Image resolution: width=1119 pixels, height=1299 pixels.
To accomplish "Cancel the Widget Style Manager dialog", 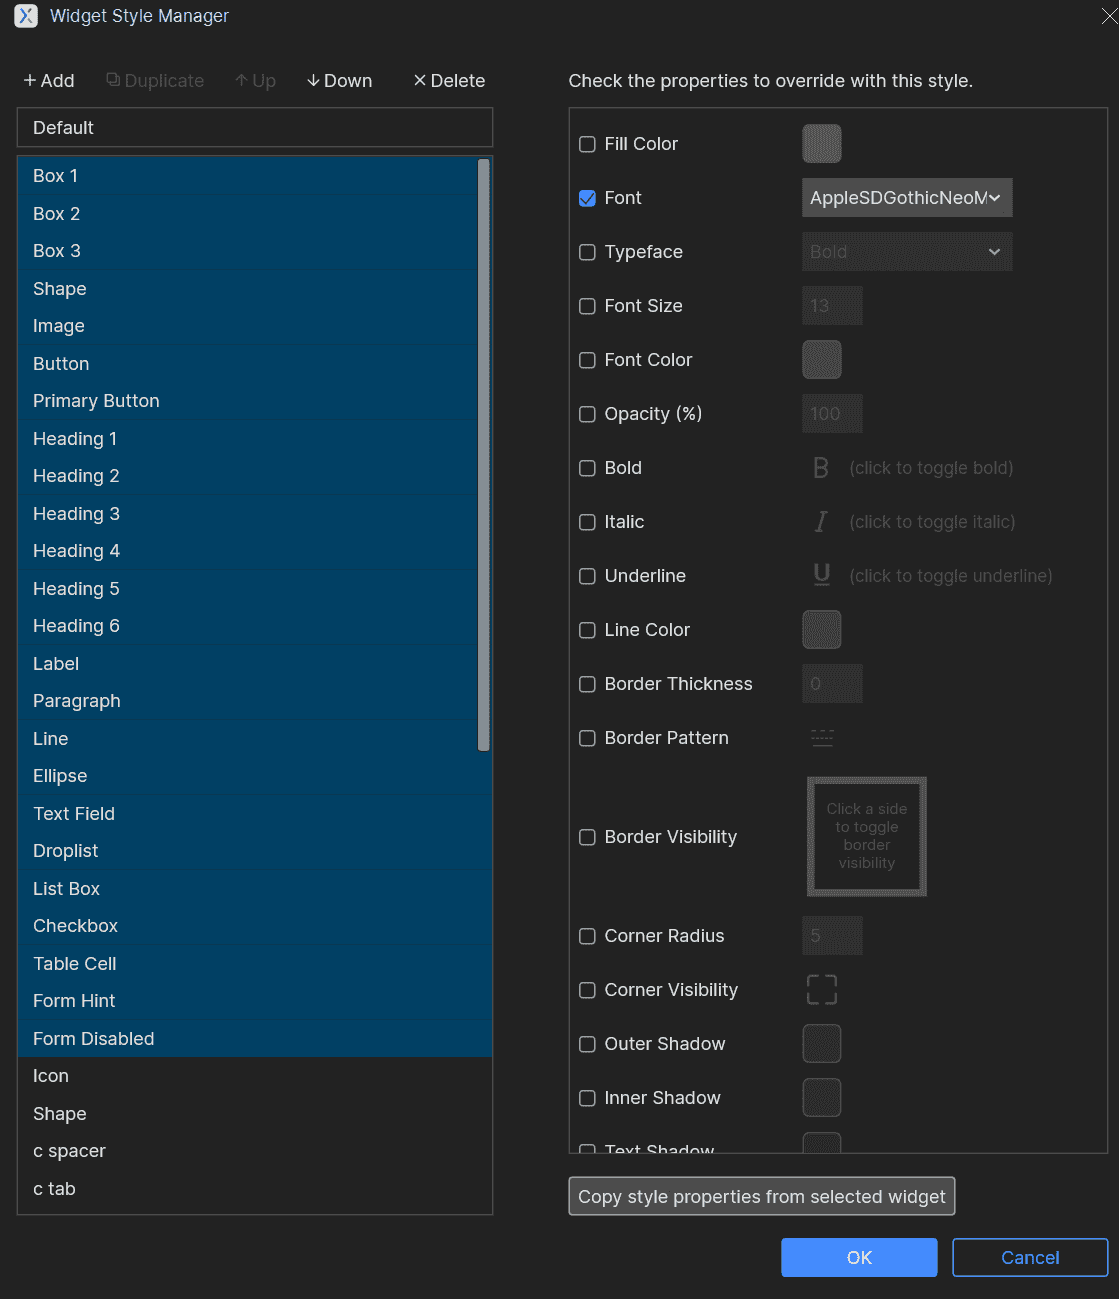I will pyautogui.click(x=1030, y=1258).
